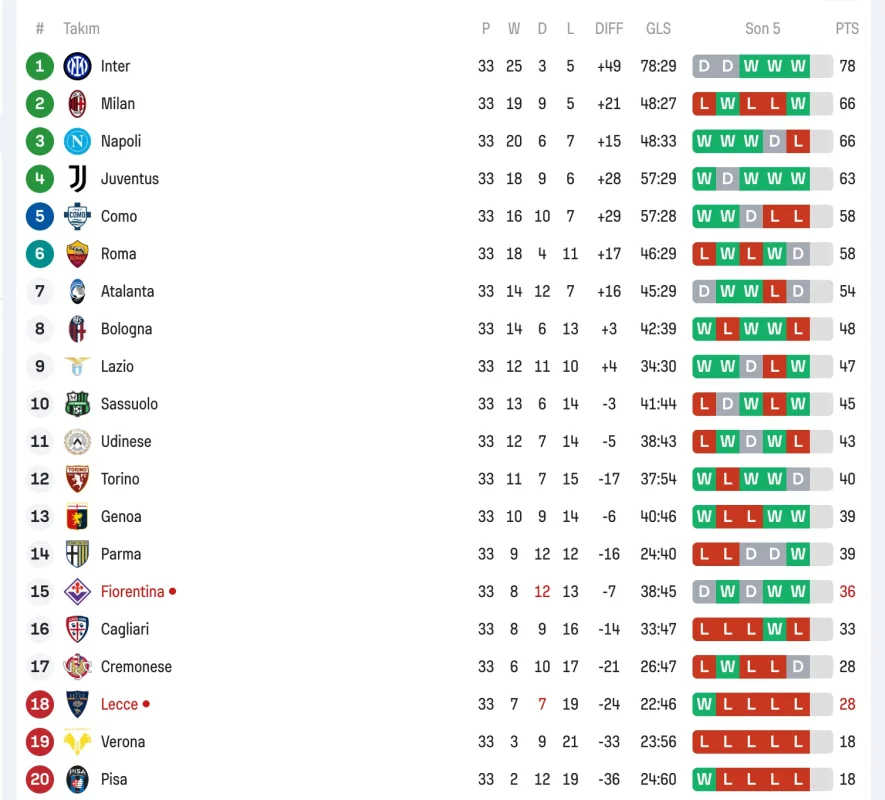Image resolution: width=885 pixels, height=800 pixels.
Task: Click the Torino club crest icon
Action: pyautogui.click(x=77, y=479)
